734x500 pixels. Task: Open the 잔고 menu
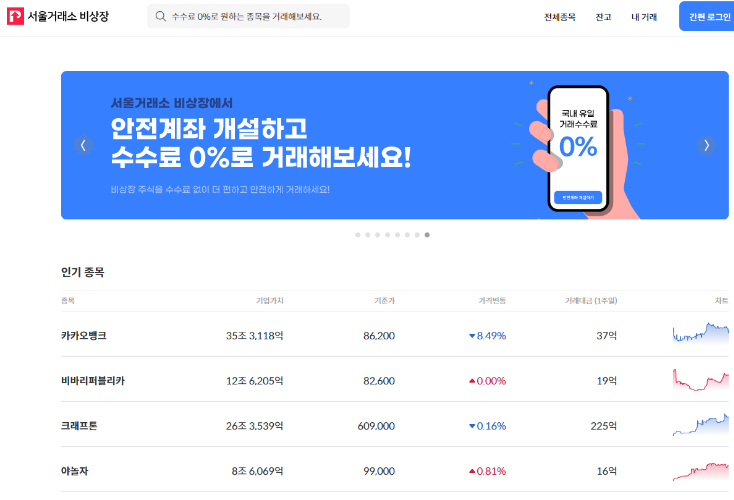click(603, 17)
